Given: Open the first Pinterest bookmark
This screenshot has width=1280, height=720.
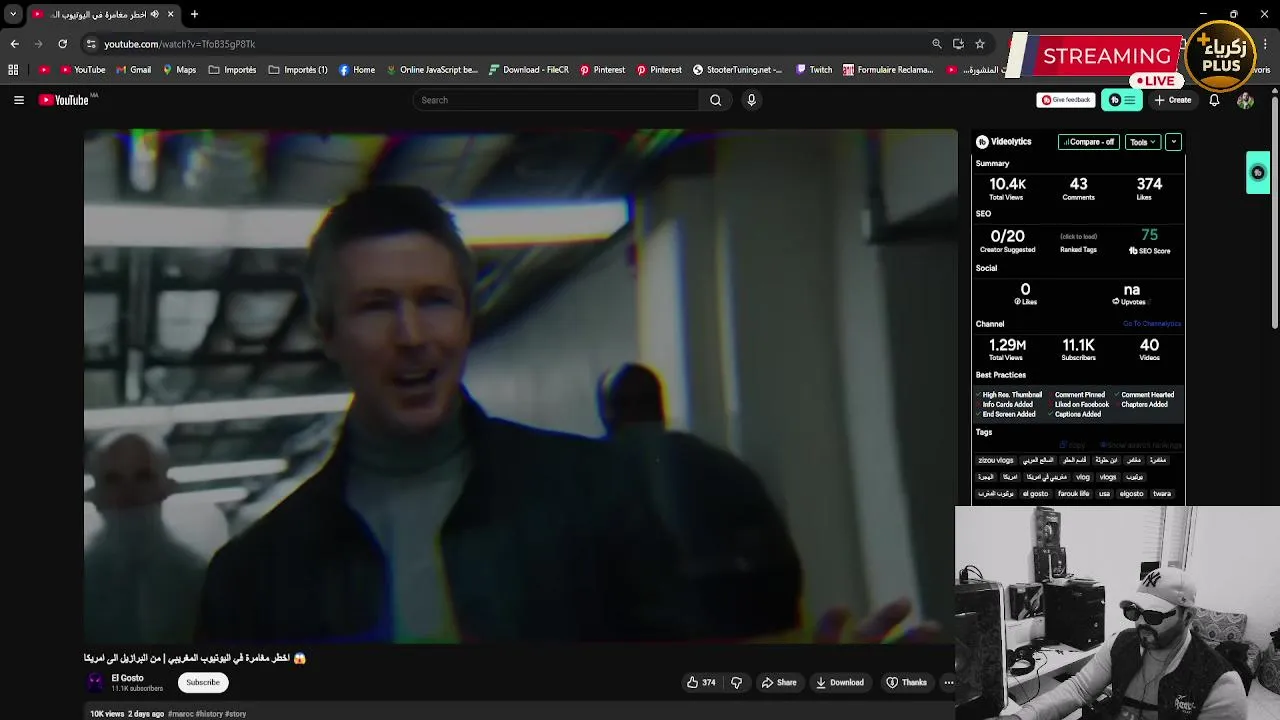Looking at the screenshot, I should pos(602,70).
